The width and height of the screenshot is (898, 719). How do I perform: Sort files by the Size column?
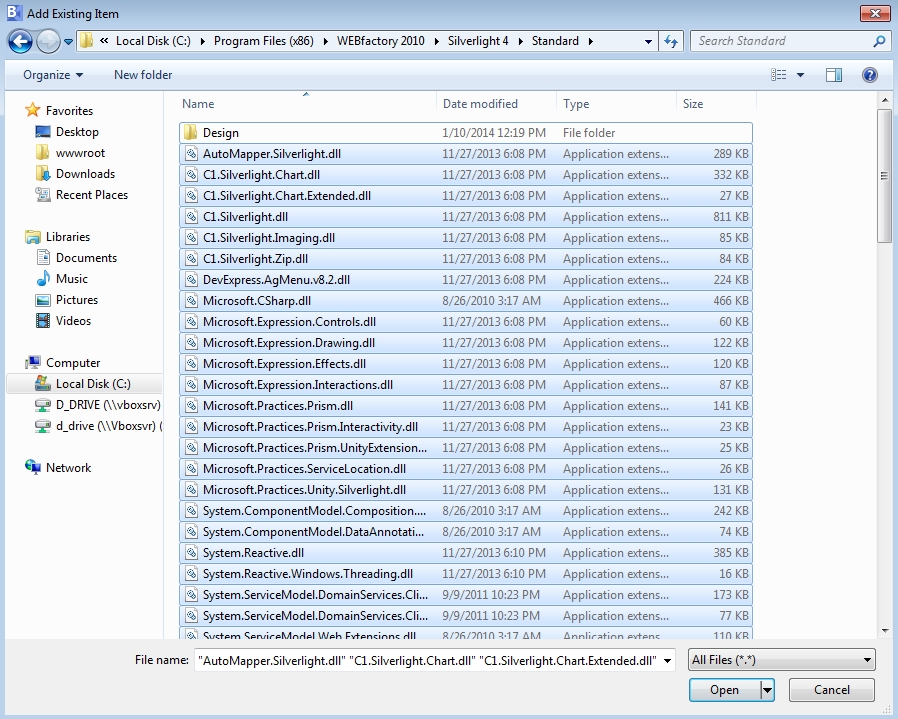693,104
